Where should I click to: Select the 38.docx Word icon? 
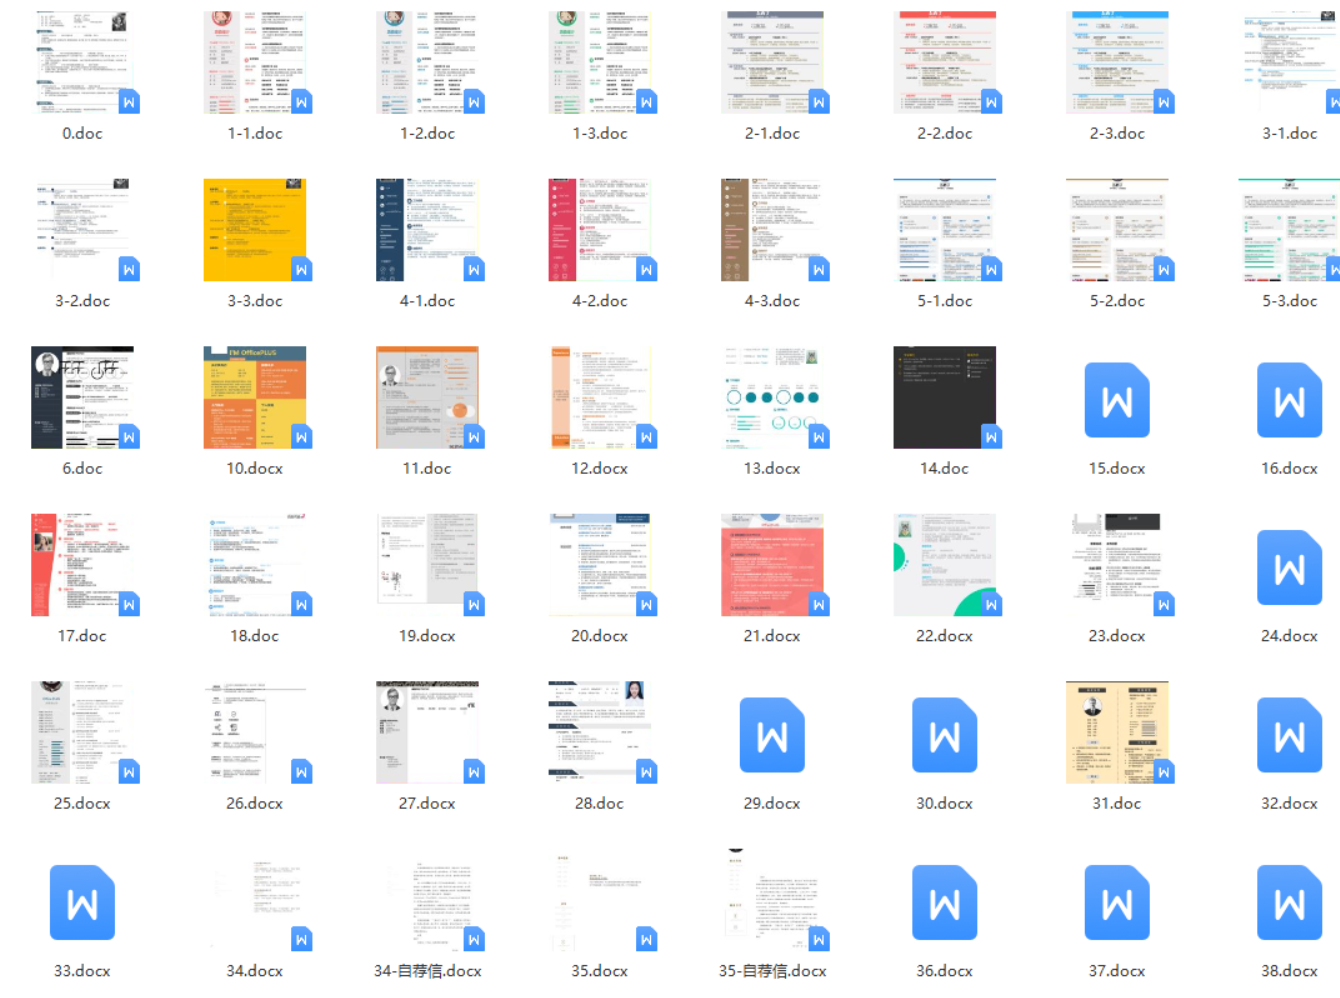(1288, 903)
